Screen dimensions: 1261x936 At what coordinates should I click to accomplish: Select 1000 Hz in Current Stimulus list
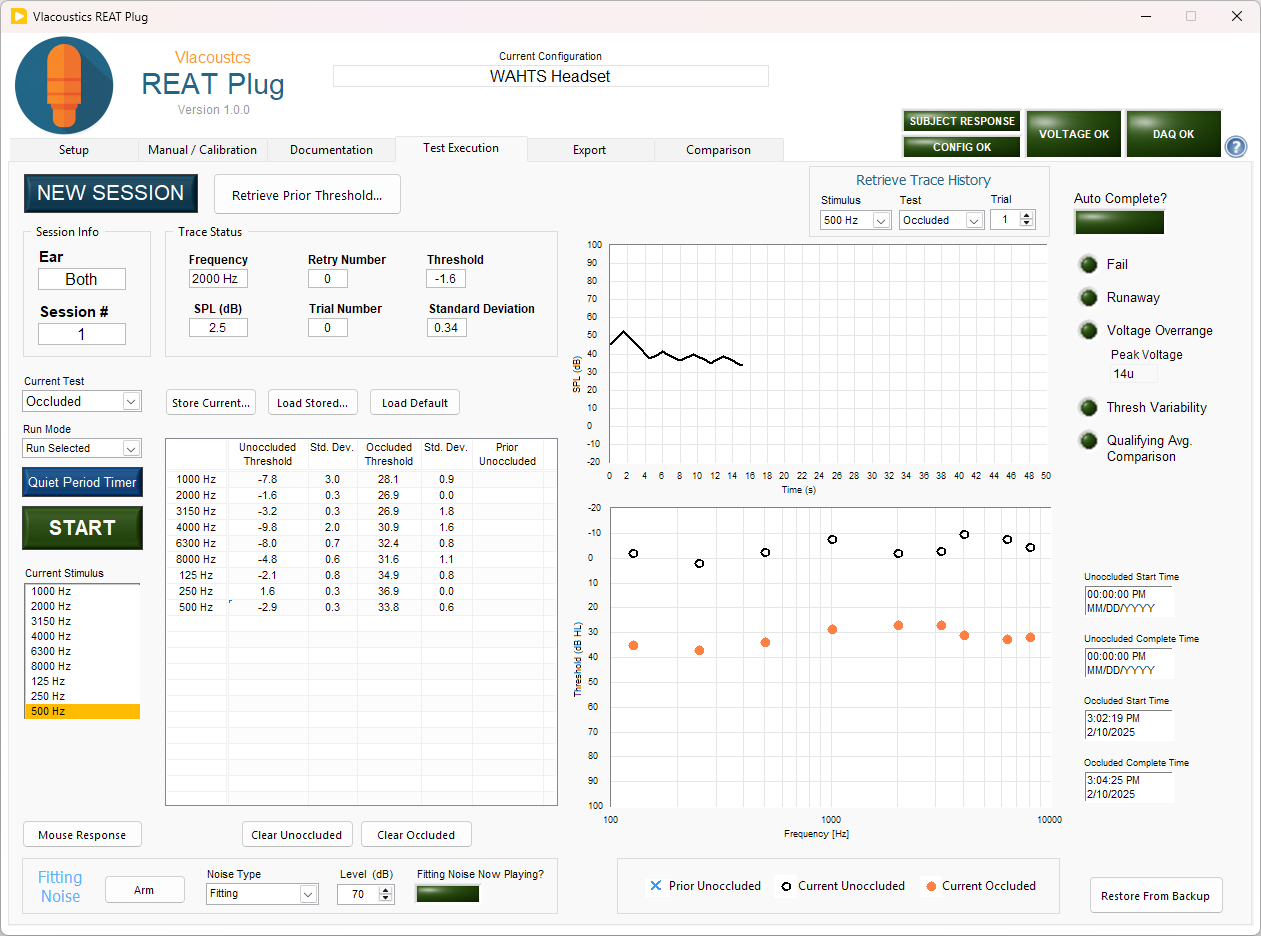tap(82, 591)
